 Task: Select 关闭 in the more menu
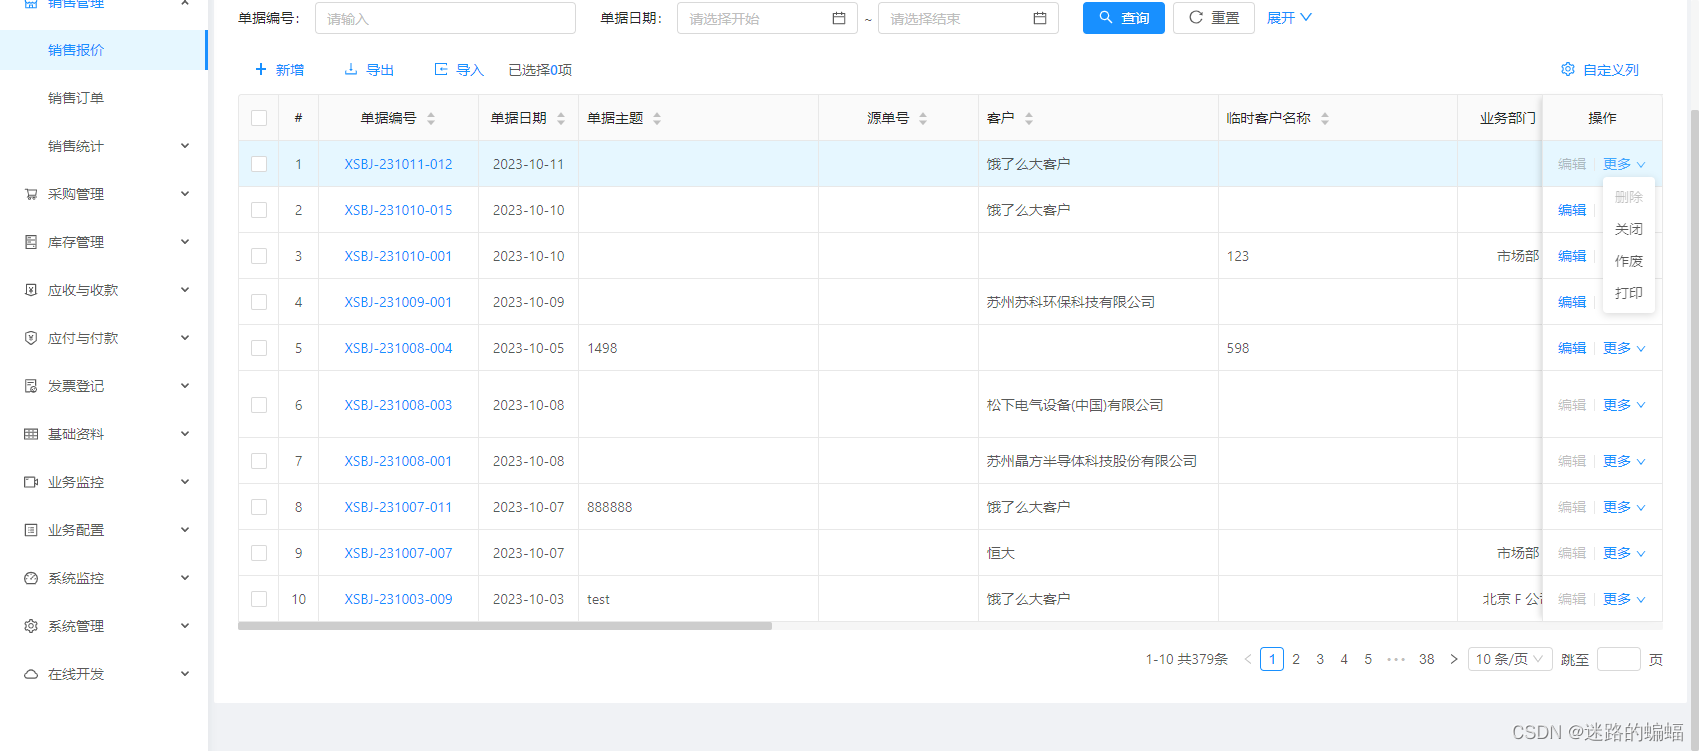pos(1629,229)
